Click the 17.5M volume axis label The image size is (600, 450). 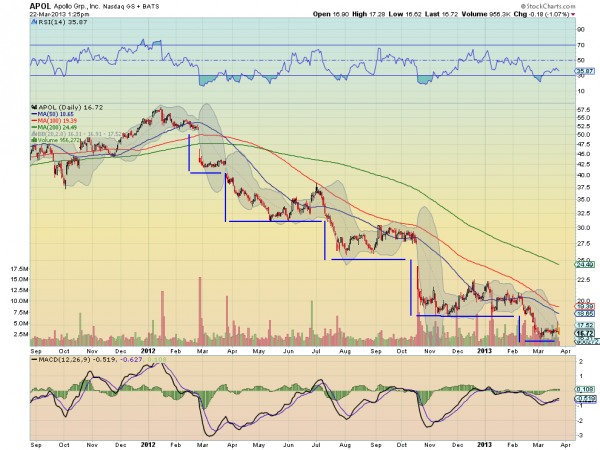pos(20,269)
